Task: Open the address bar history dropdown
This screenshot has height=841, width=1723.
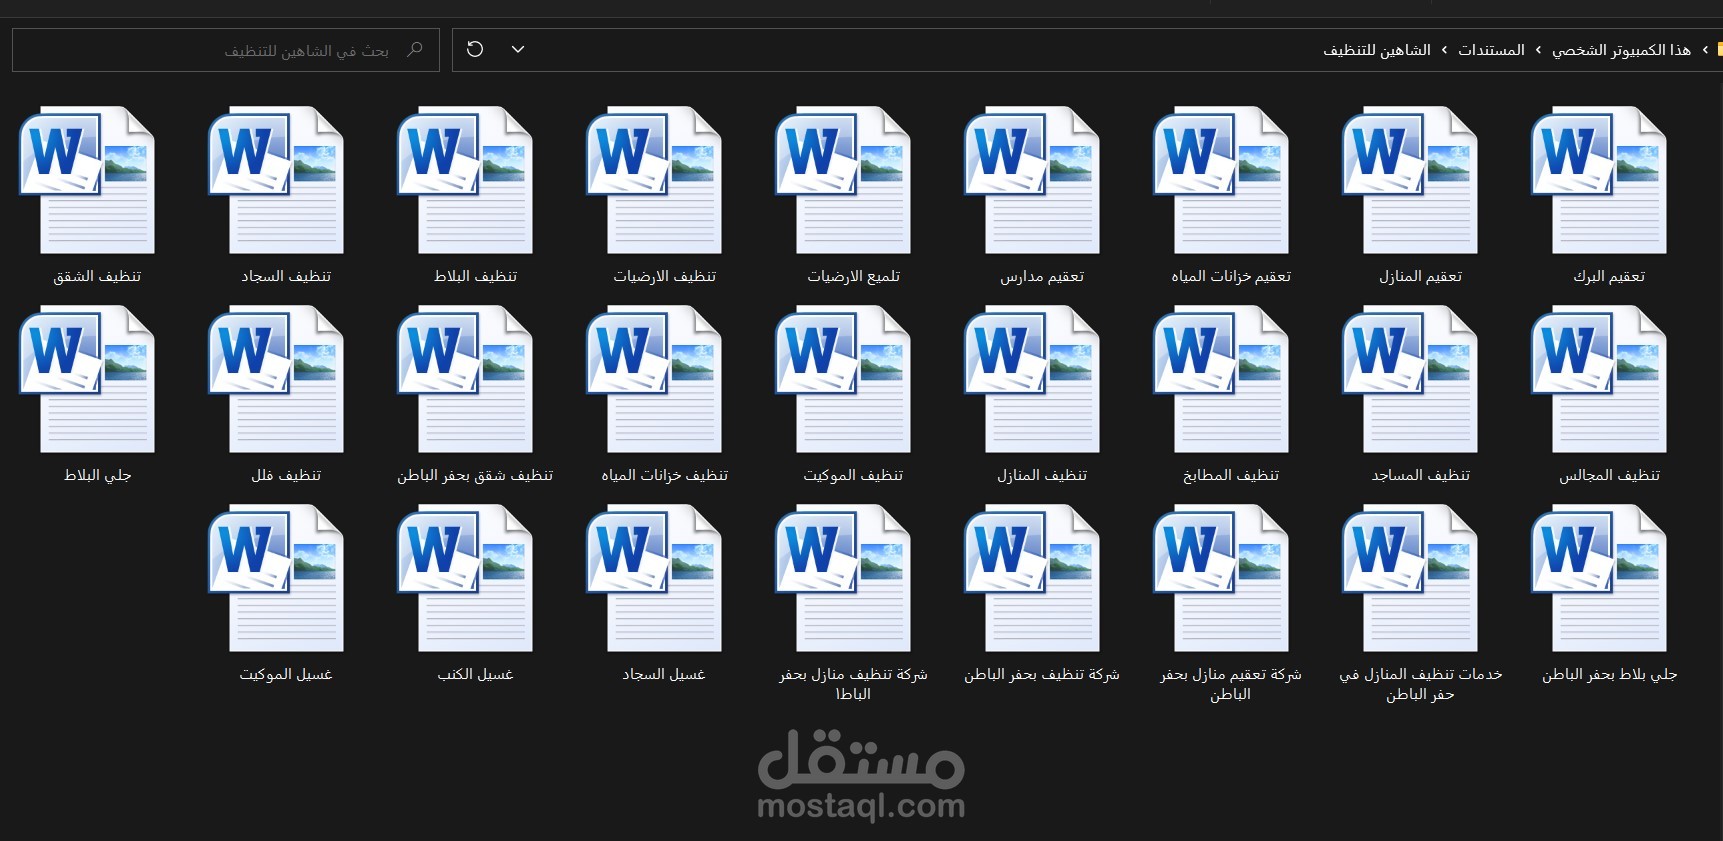Action: pos(518,49)
